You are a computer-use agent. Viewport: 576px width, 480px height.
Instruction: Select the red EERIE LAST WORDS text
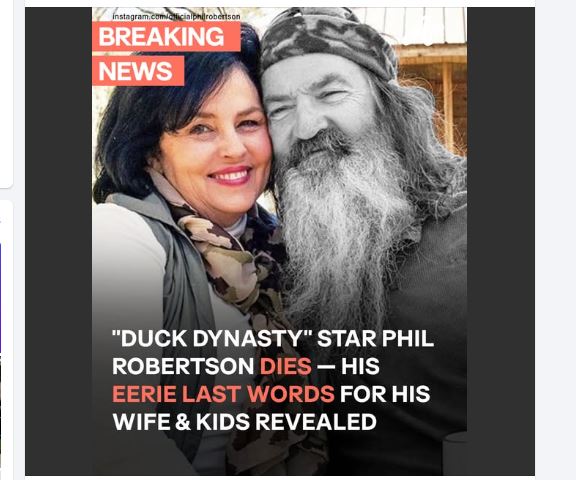223,394
